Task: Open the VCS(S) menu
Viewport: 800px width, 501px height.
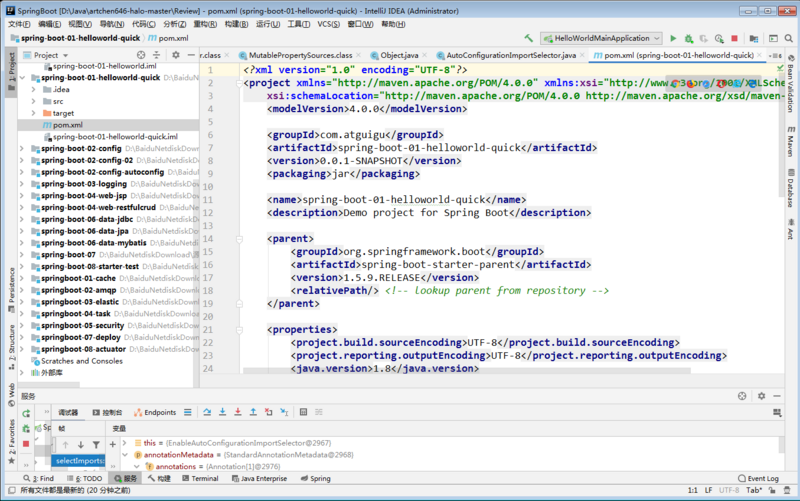Action: pos(329,24)
